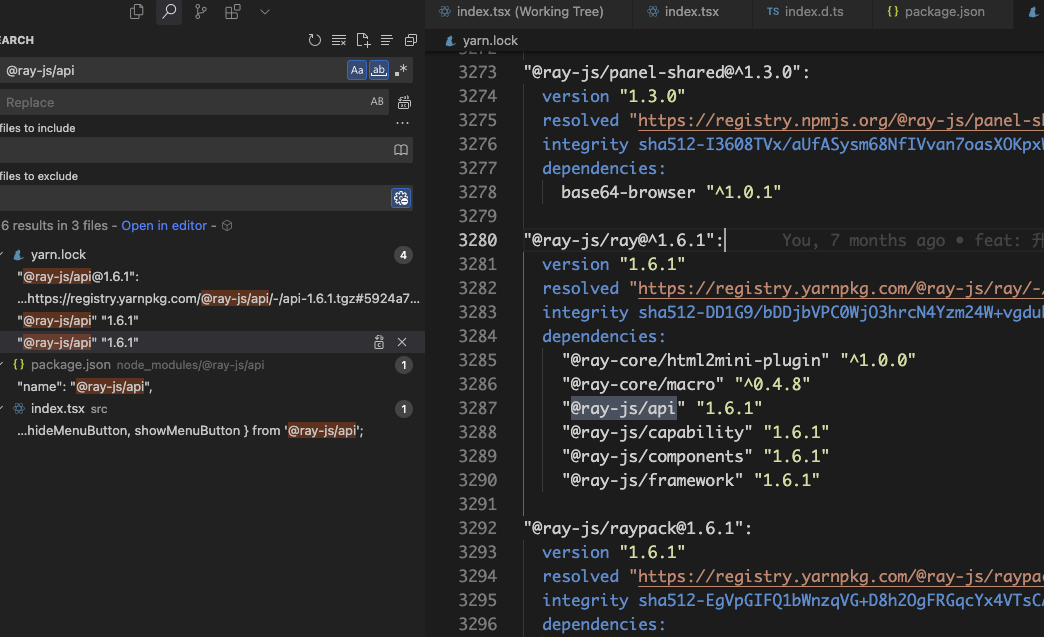Open new search editor icon
1044x637 pixels.
[363, 40]
